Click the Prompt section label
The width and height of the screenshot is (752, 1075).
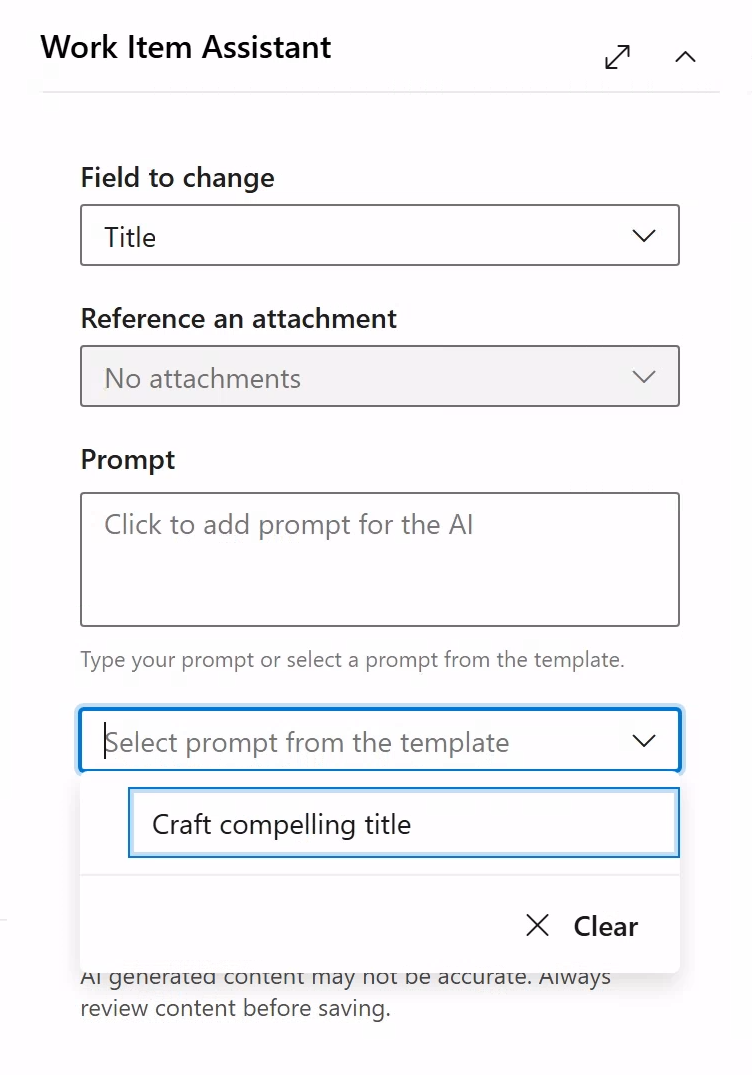[127, 459]
